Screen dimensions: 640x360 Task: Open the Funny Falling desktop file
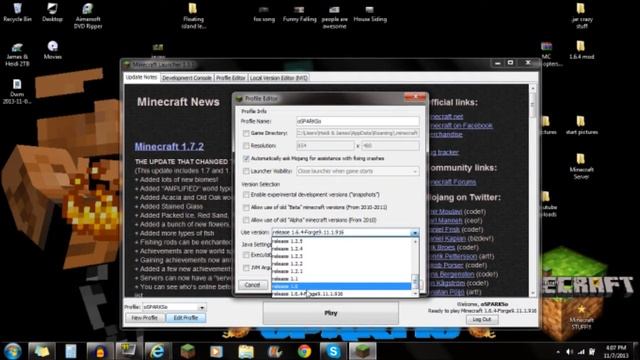pos(300,13)
